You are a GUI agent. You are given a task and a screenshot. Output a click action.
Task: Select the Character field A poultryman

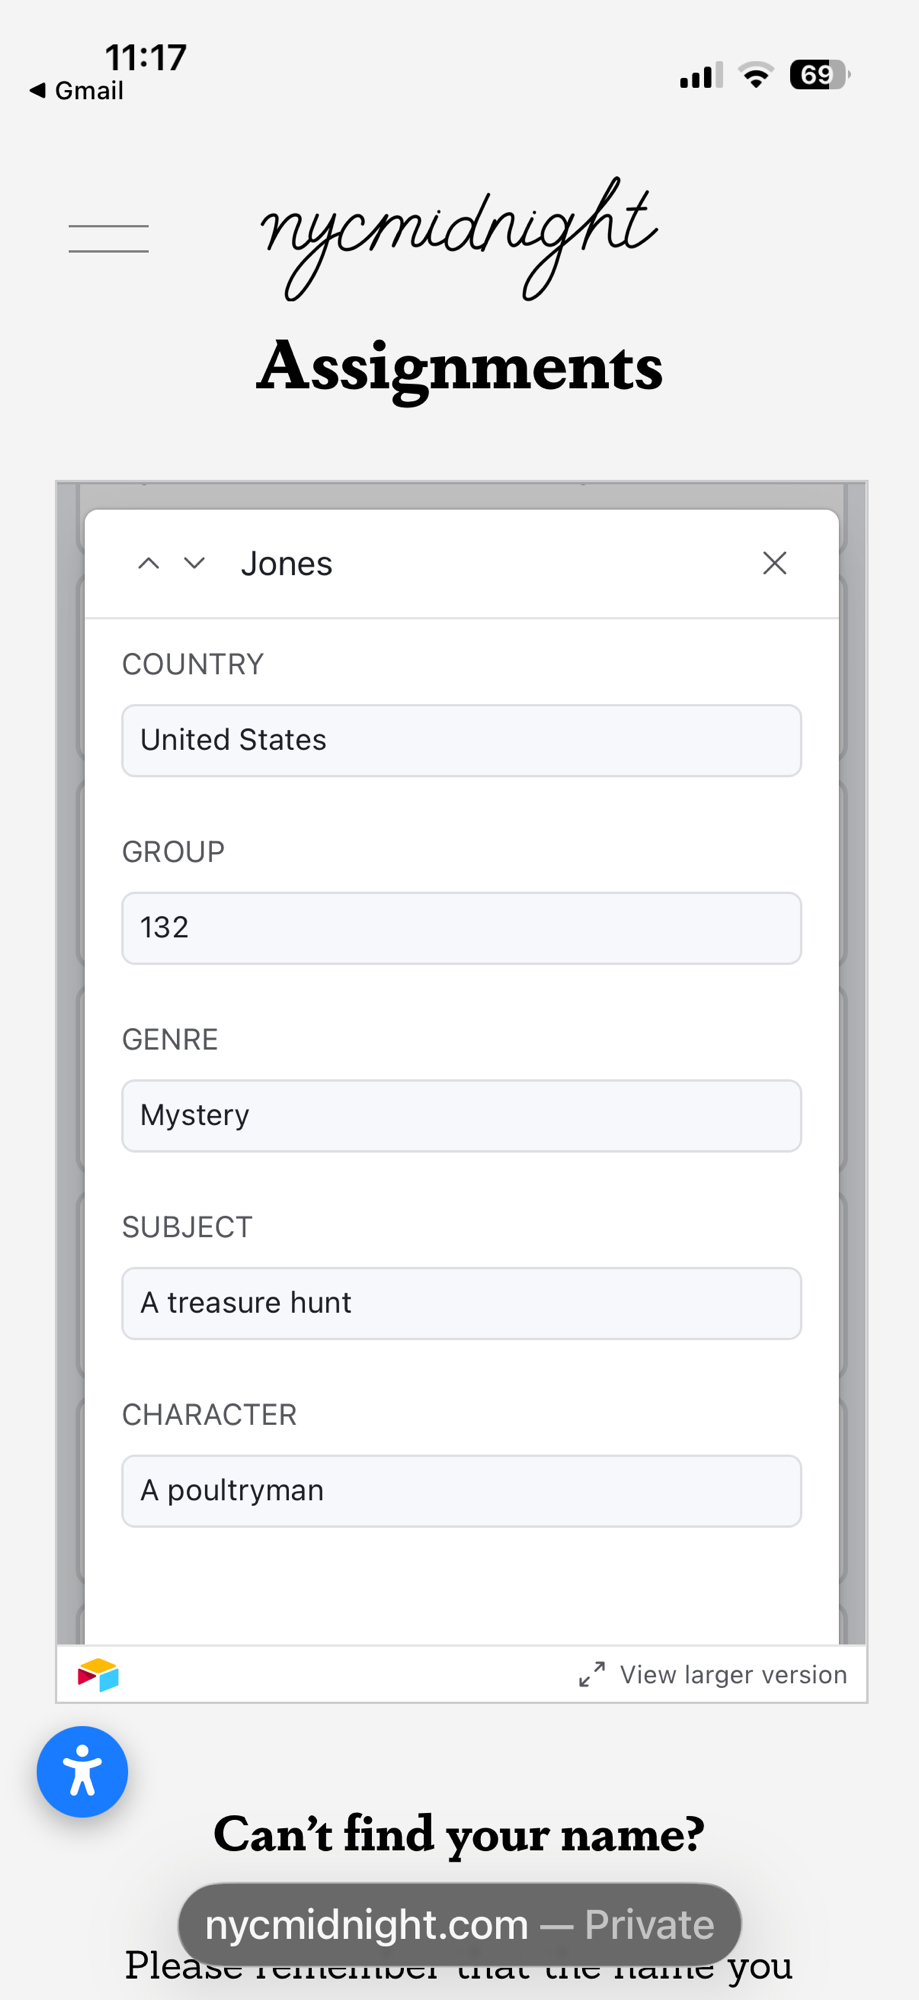pos(461,1491)
